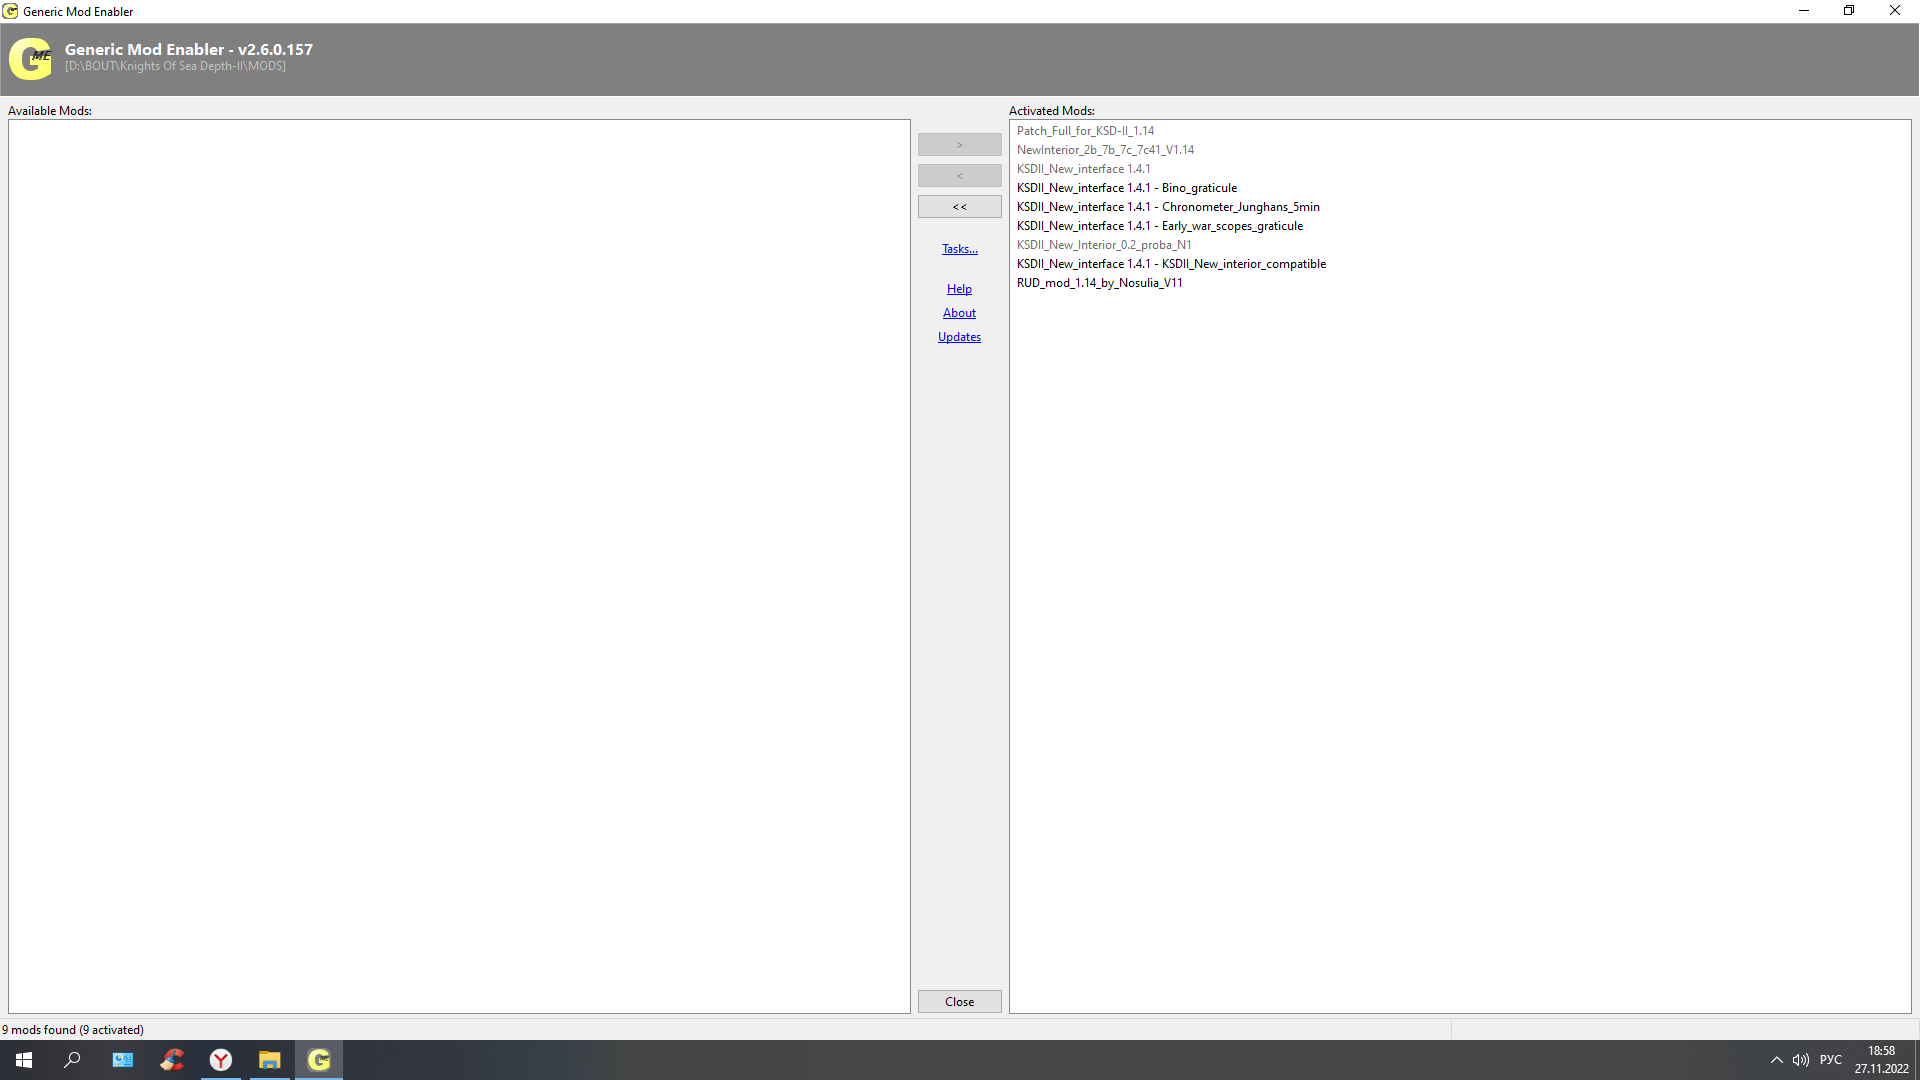Select NewInterior_2b_7b_7c_7c41_V1.14 mod
This screenshot has height=1080, width=1920.
click(1105, 150)
